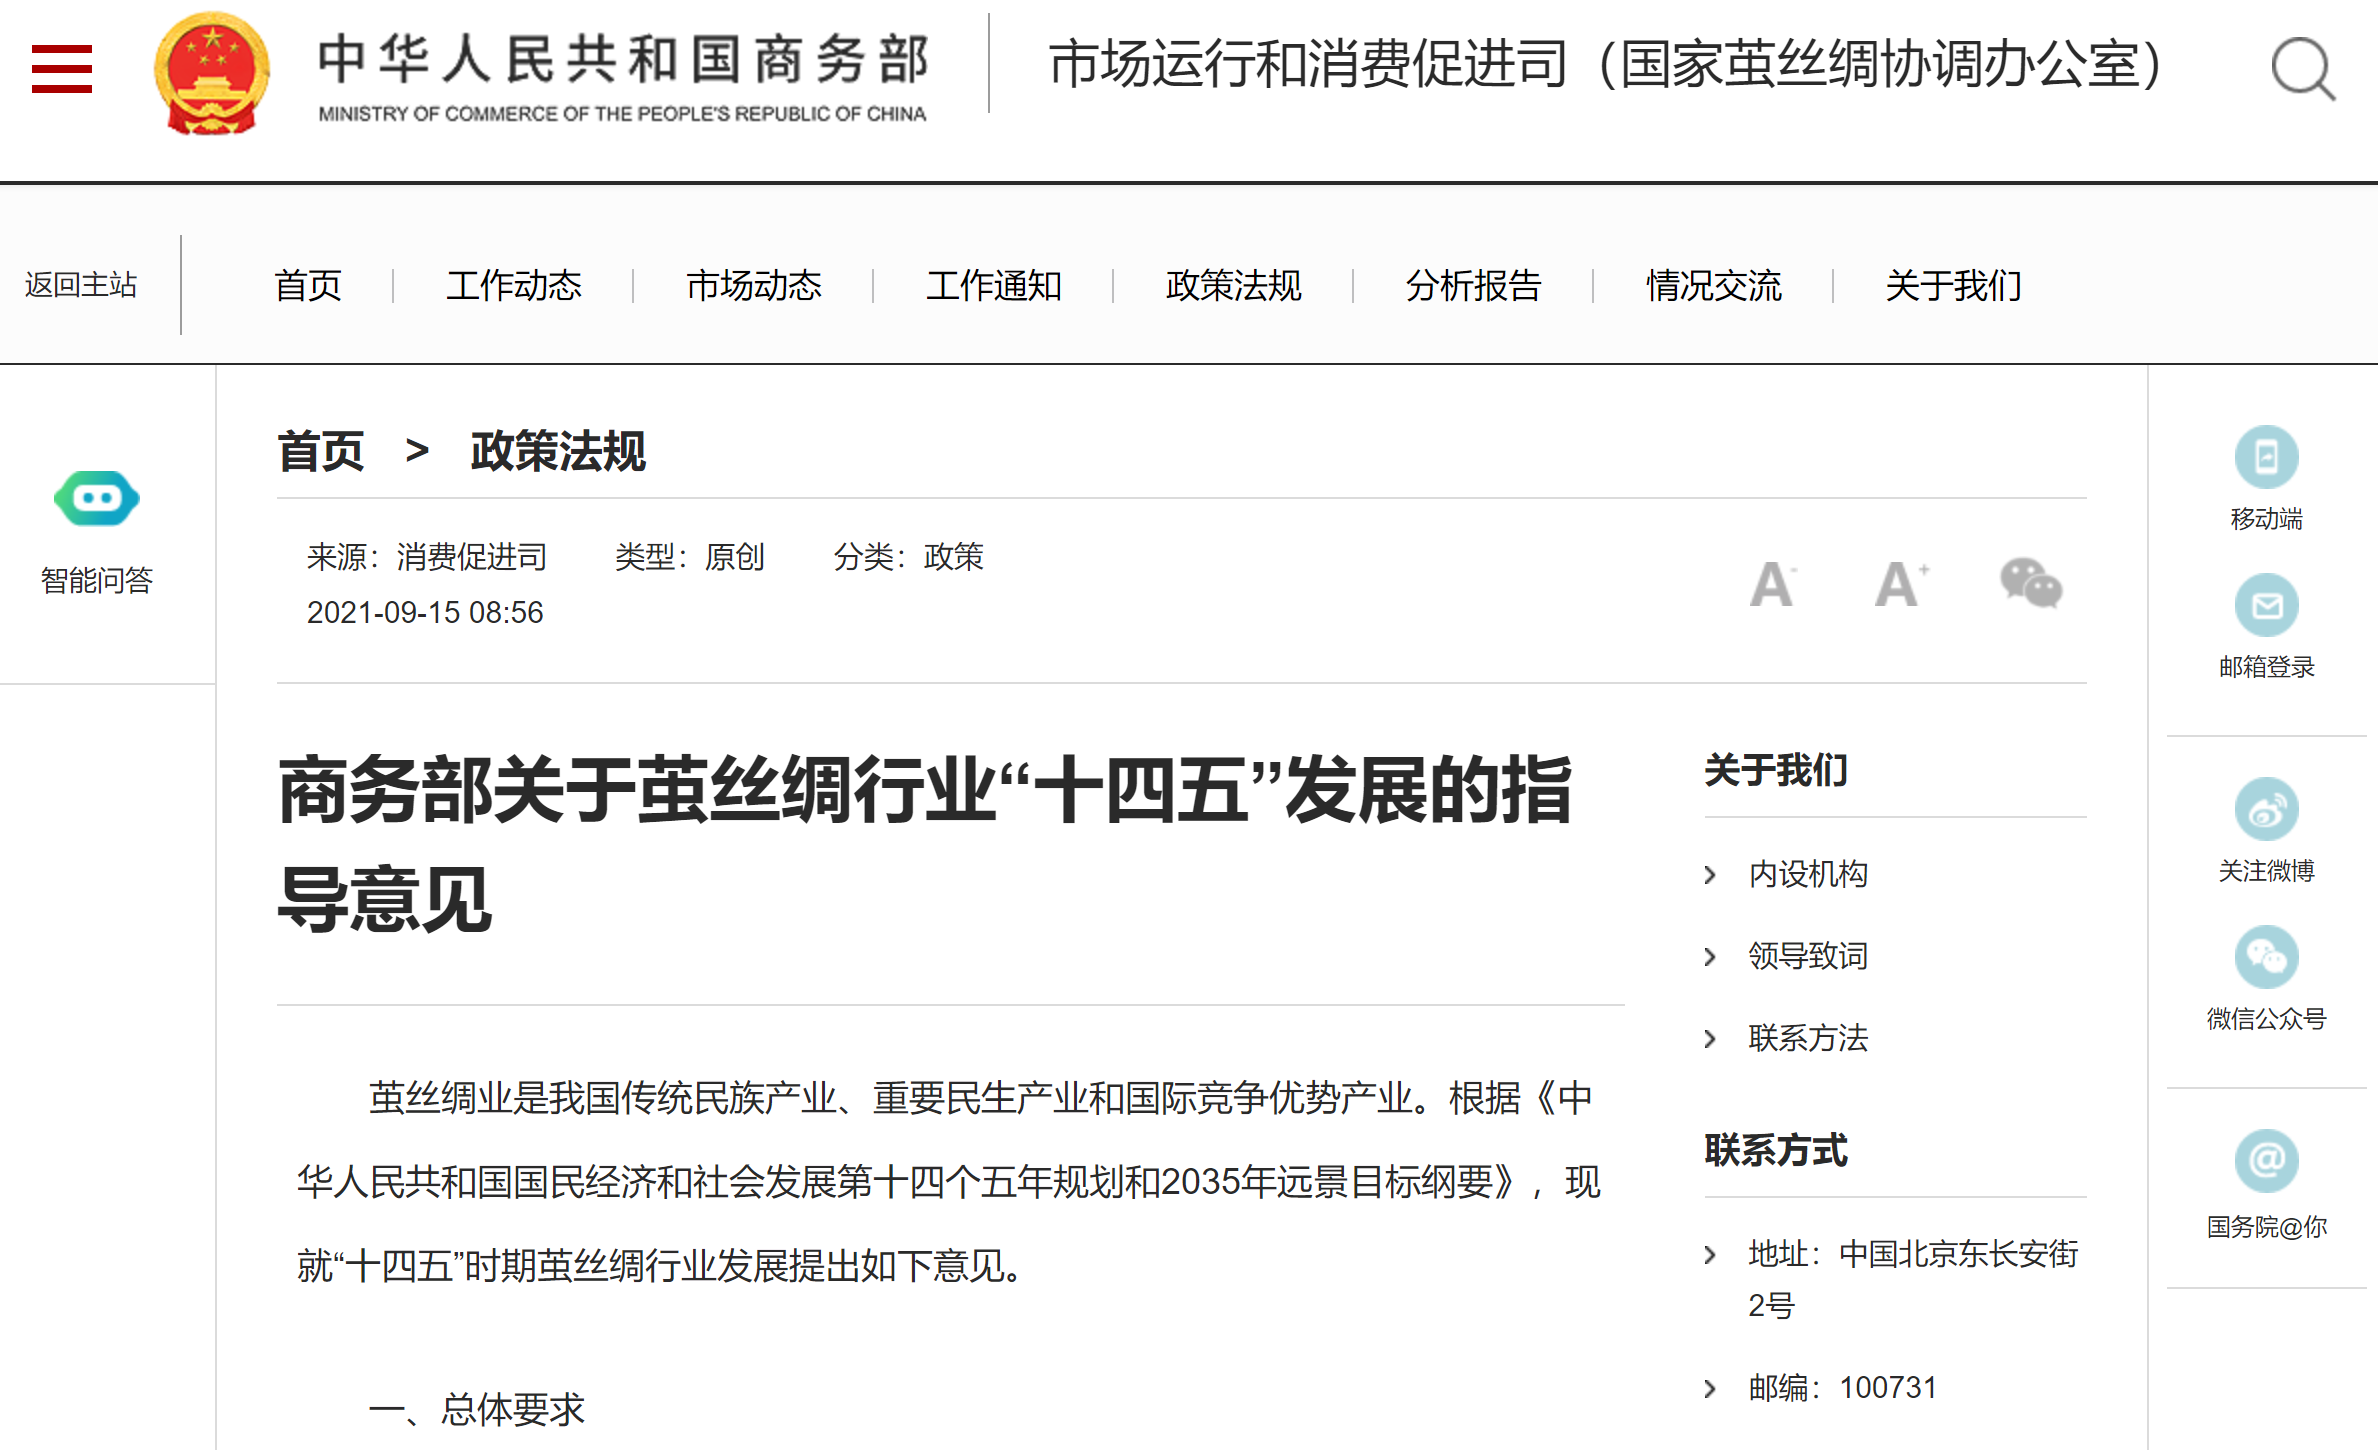Screen dimensions: 2378x1450
Task: Open the 微信公众号 sidebar icon
Action: click(2265, 958)
